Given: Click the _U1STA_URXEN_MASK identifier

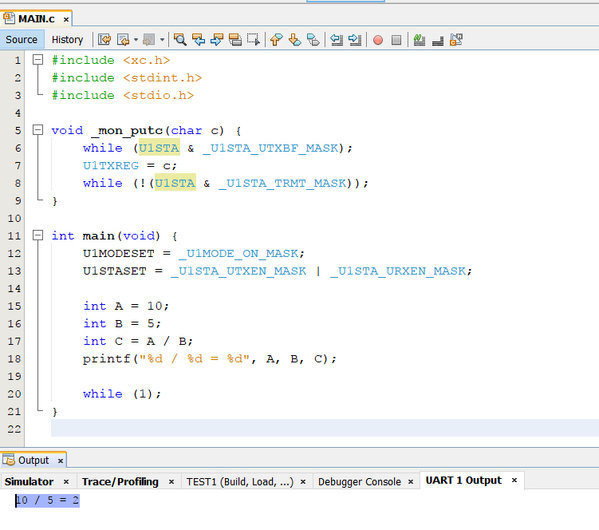Looking at the screenshot, I should (398, 271).
